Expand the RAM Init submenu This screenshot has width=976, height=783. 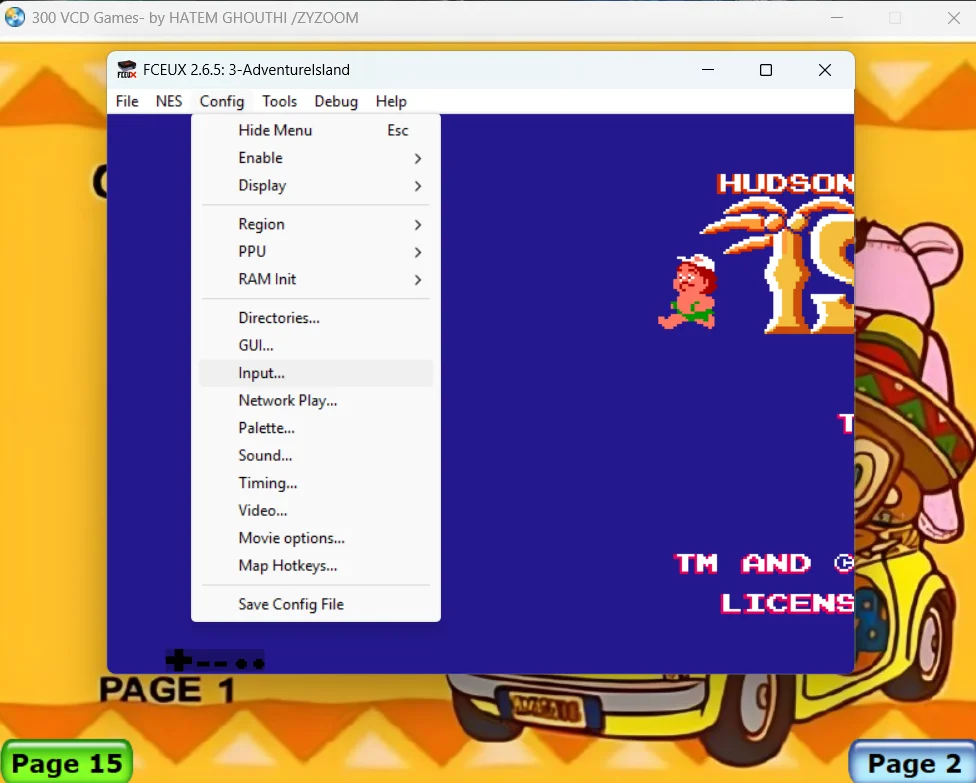tap(316, 279)
